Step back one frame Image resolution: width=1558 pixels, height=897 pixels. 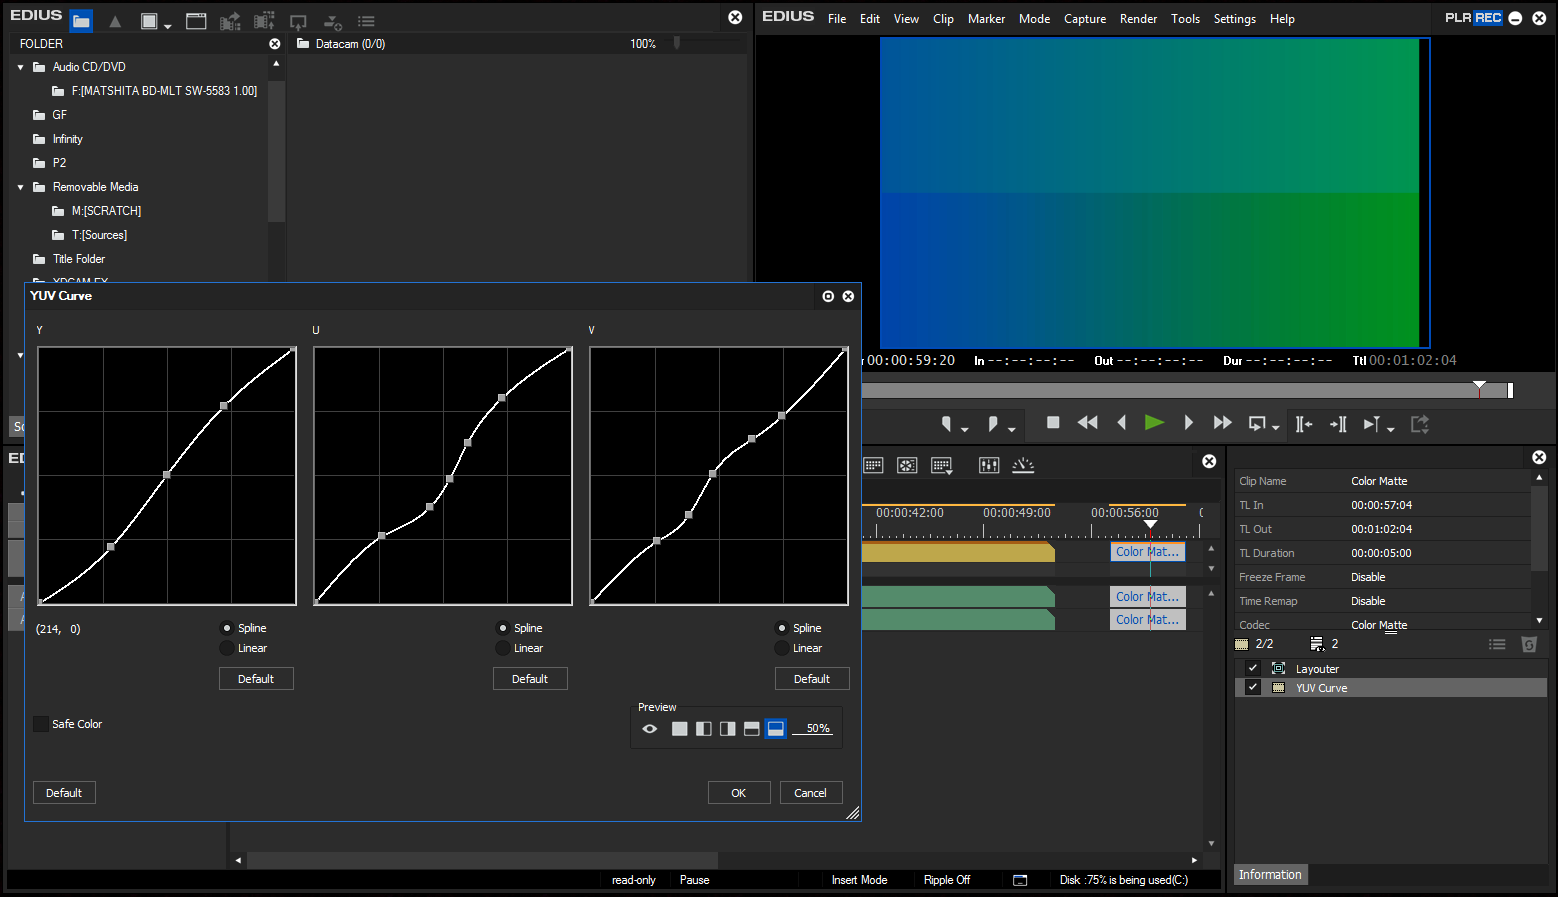click(x=1121, y=423)
